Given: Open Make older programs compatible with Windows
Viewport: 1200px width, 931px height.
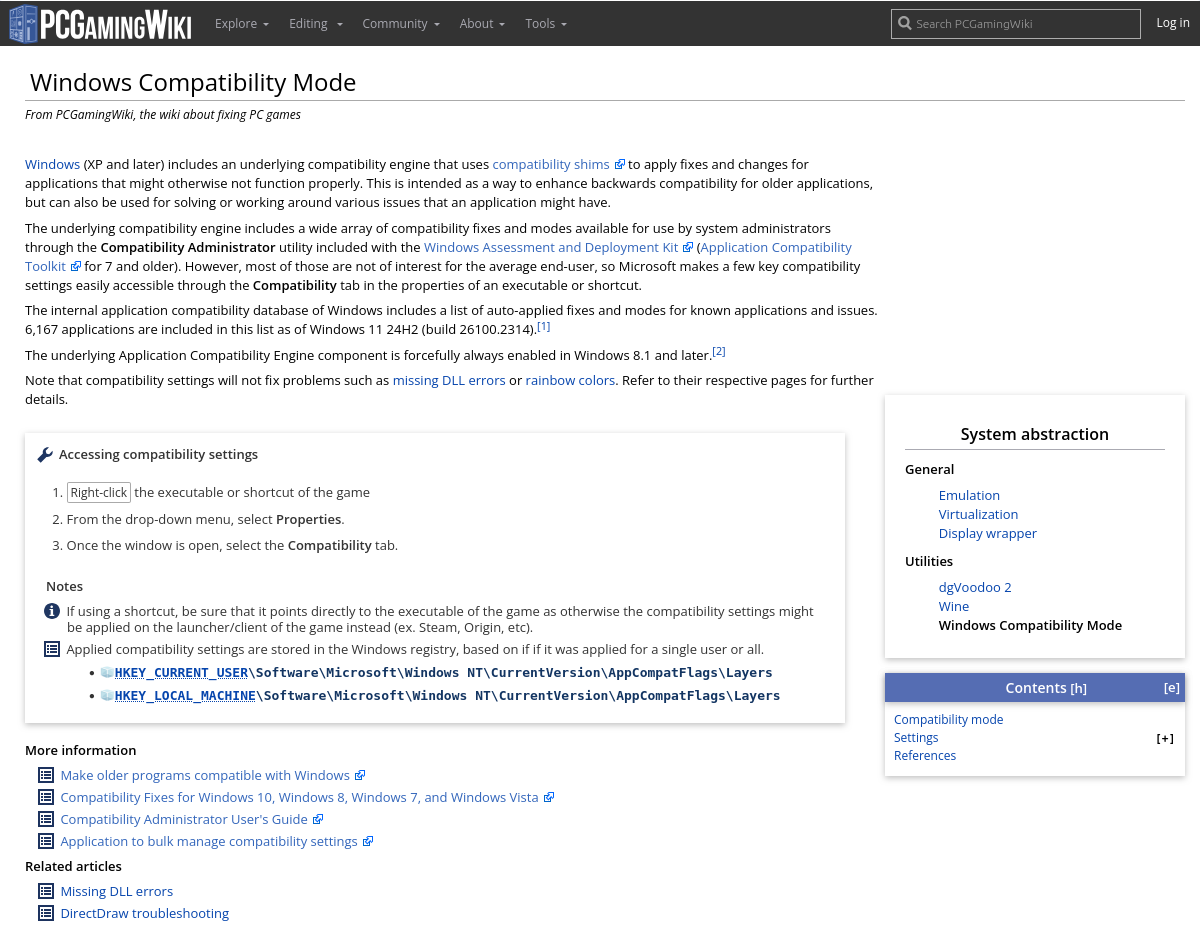Looking at the screenshot, I should coord(205,775).
